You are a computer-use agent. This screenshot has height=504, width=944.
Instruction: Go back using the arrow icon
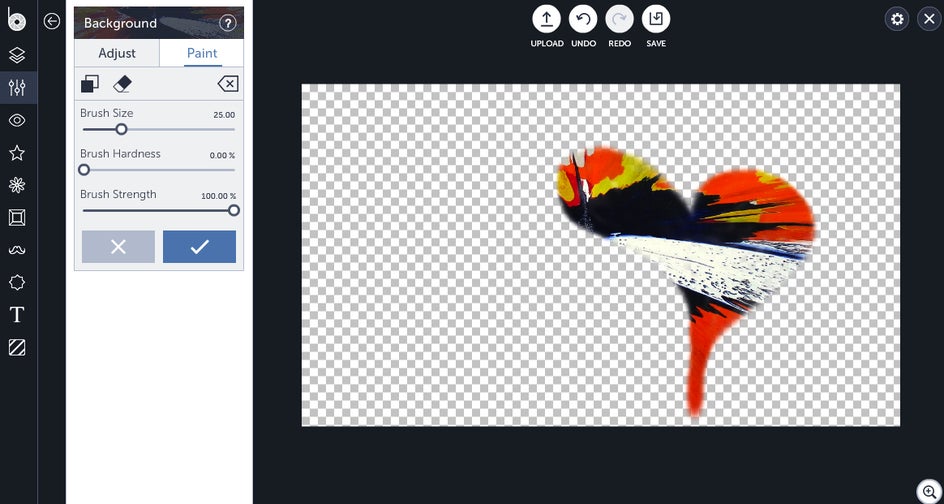tap(52, 21)
